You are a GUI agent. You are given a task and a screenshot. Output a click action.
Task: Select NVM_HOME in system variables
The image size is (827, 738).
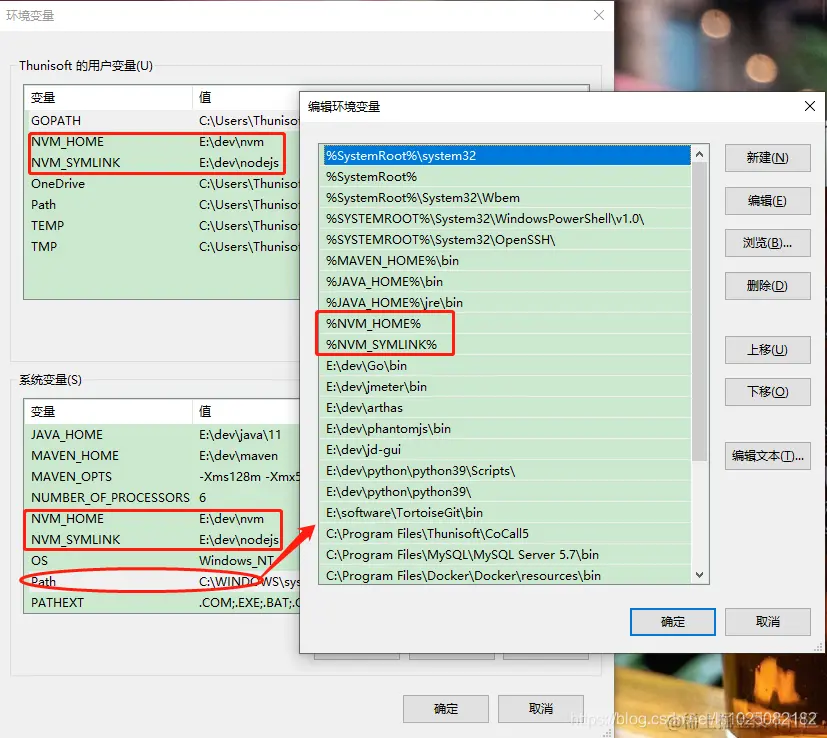(162, 519)
